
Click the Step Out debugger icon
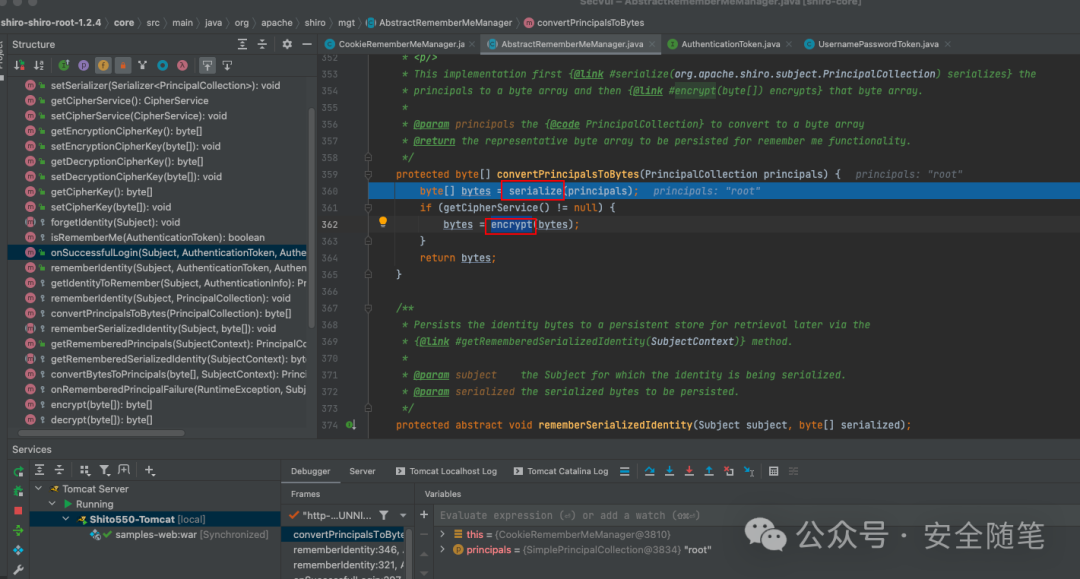click(x=709, y=472)
